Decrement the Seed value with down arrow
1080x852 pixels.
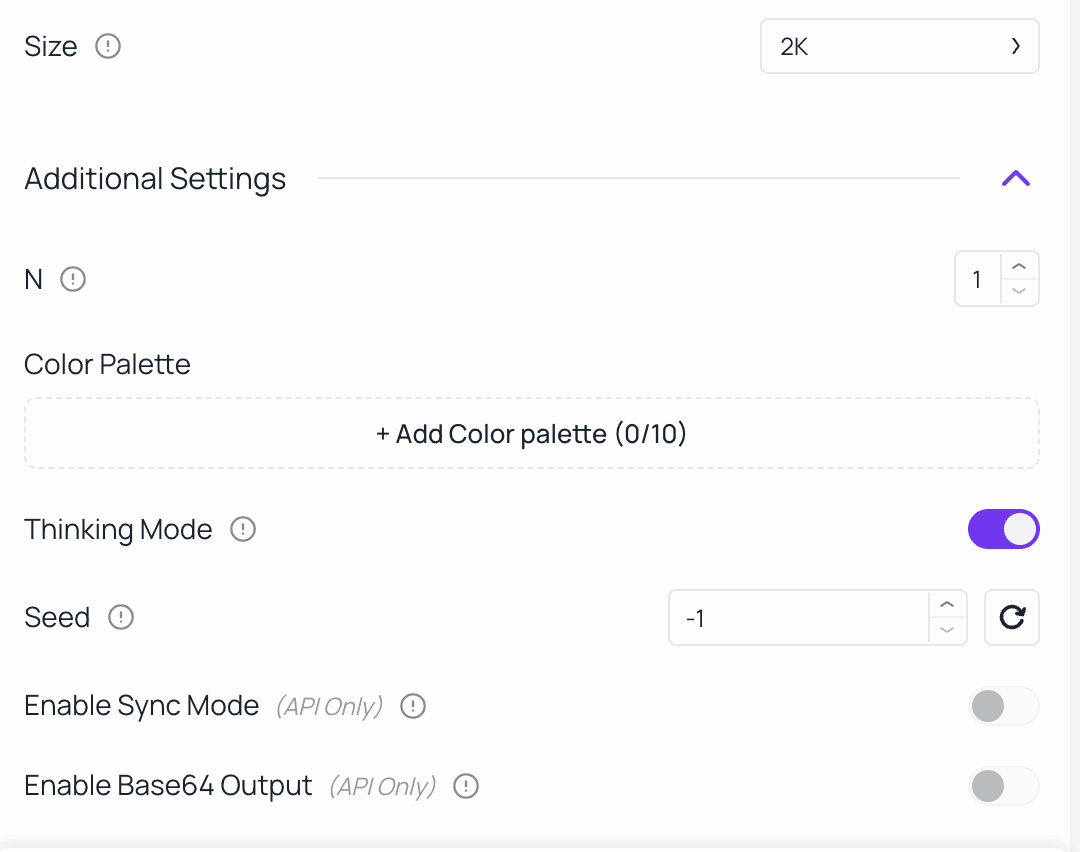click(x=947, y=631)
